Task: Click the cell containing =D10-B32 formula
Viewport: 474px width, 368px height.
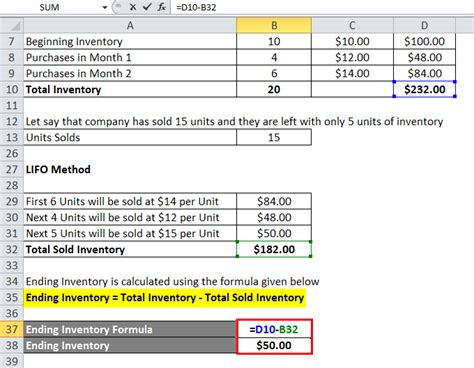Action: point(274,329)
